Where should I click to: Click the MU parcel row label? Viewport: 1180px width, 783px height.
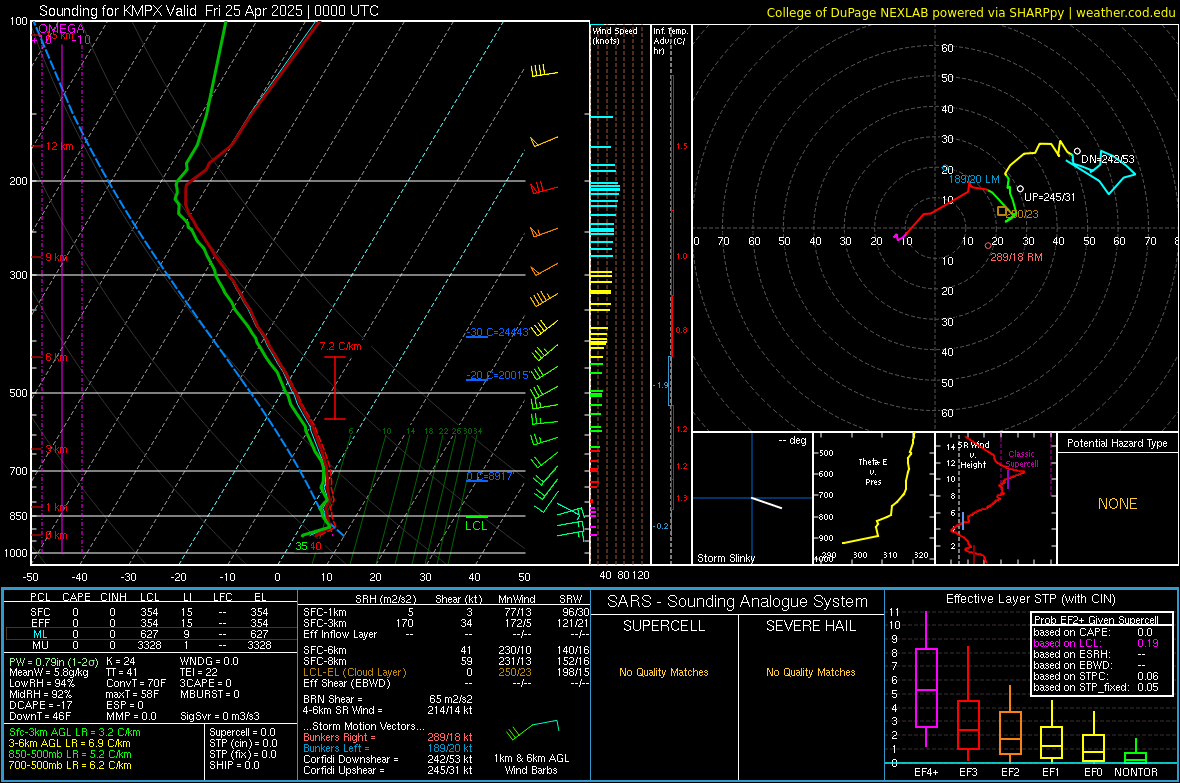pyautogui.click(x=39, y=644)
